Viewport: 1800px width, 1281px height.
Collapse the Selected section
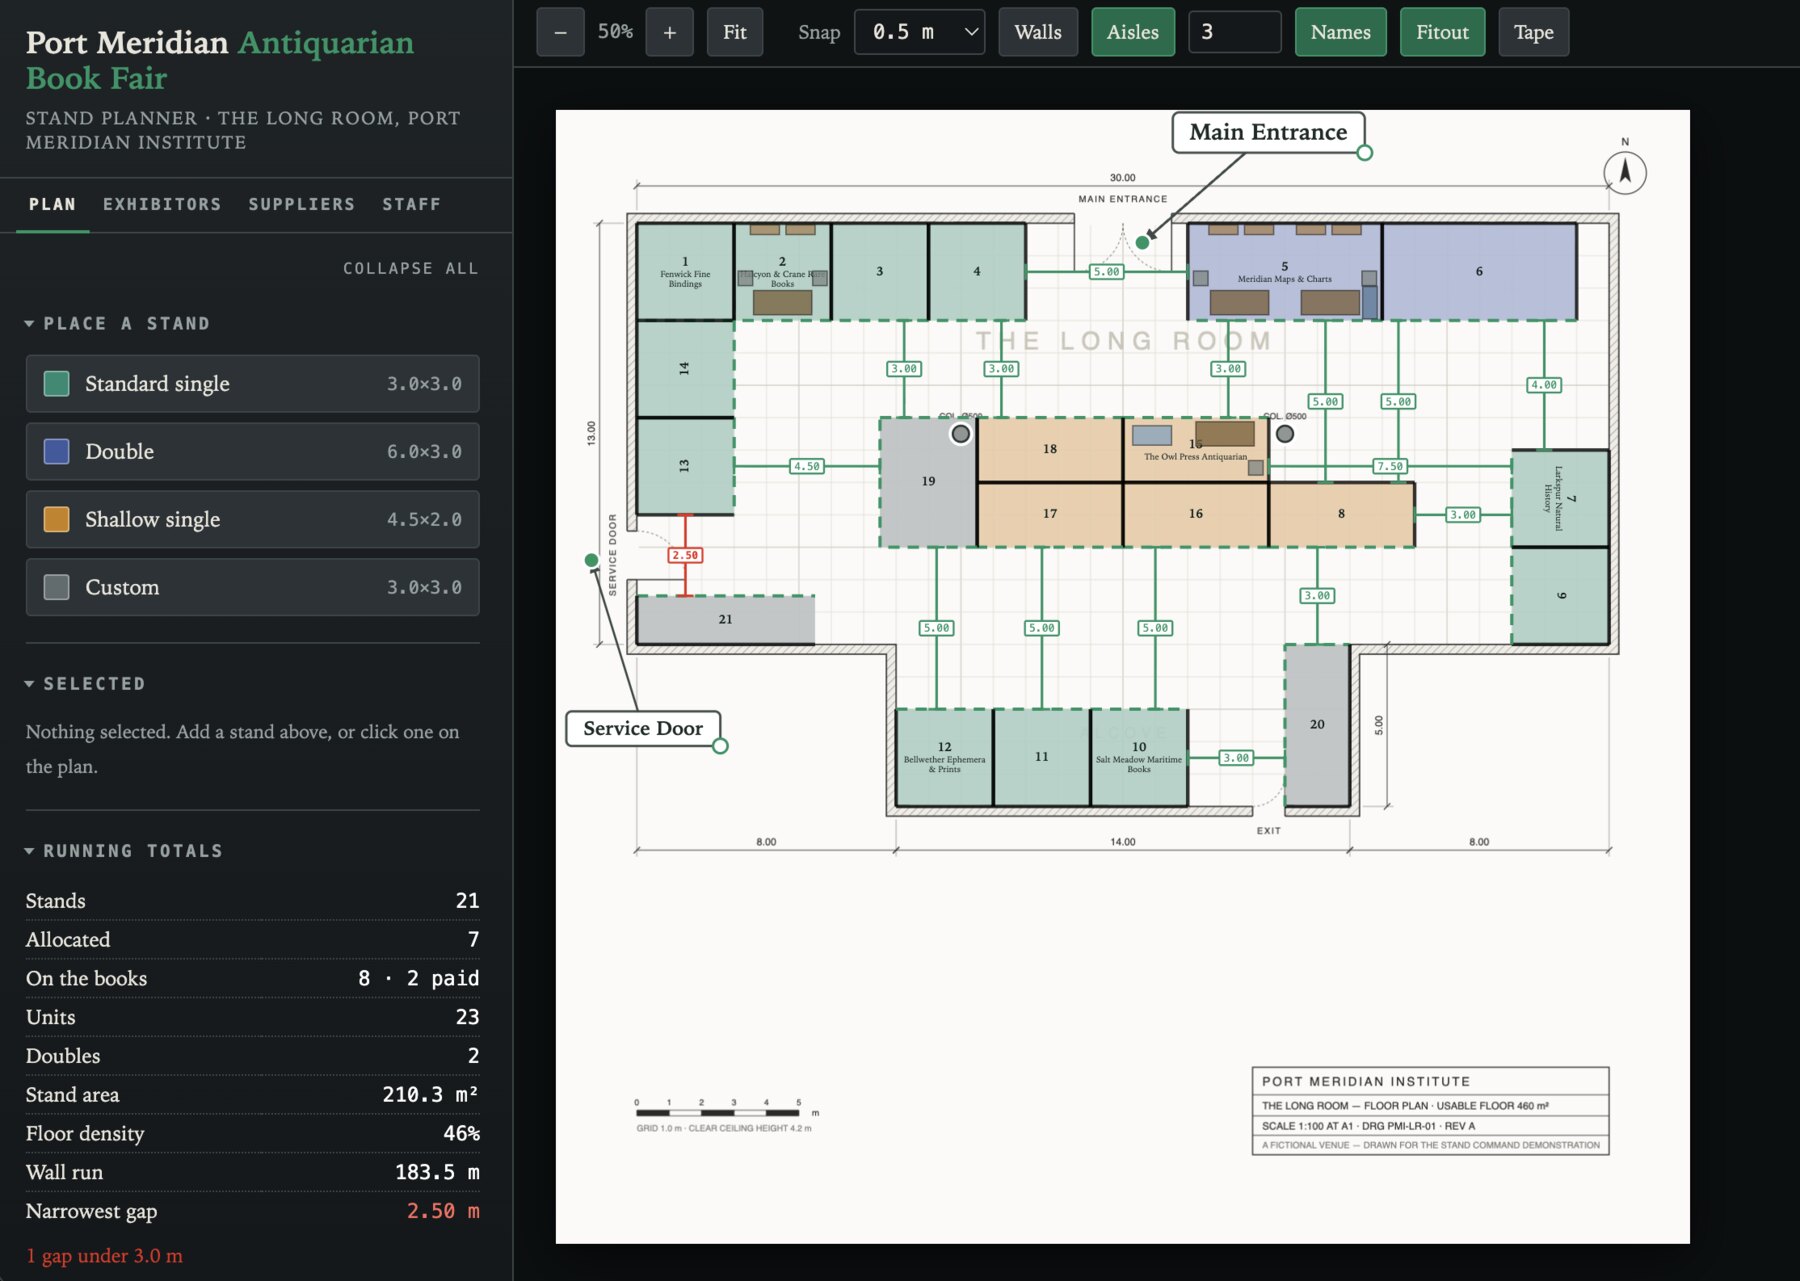(x=85, y=683)
